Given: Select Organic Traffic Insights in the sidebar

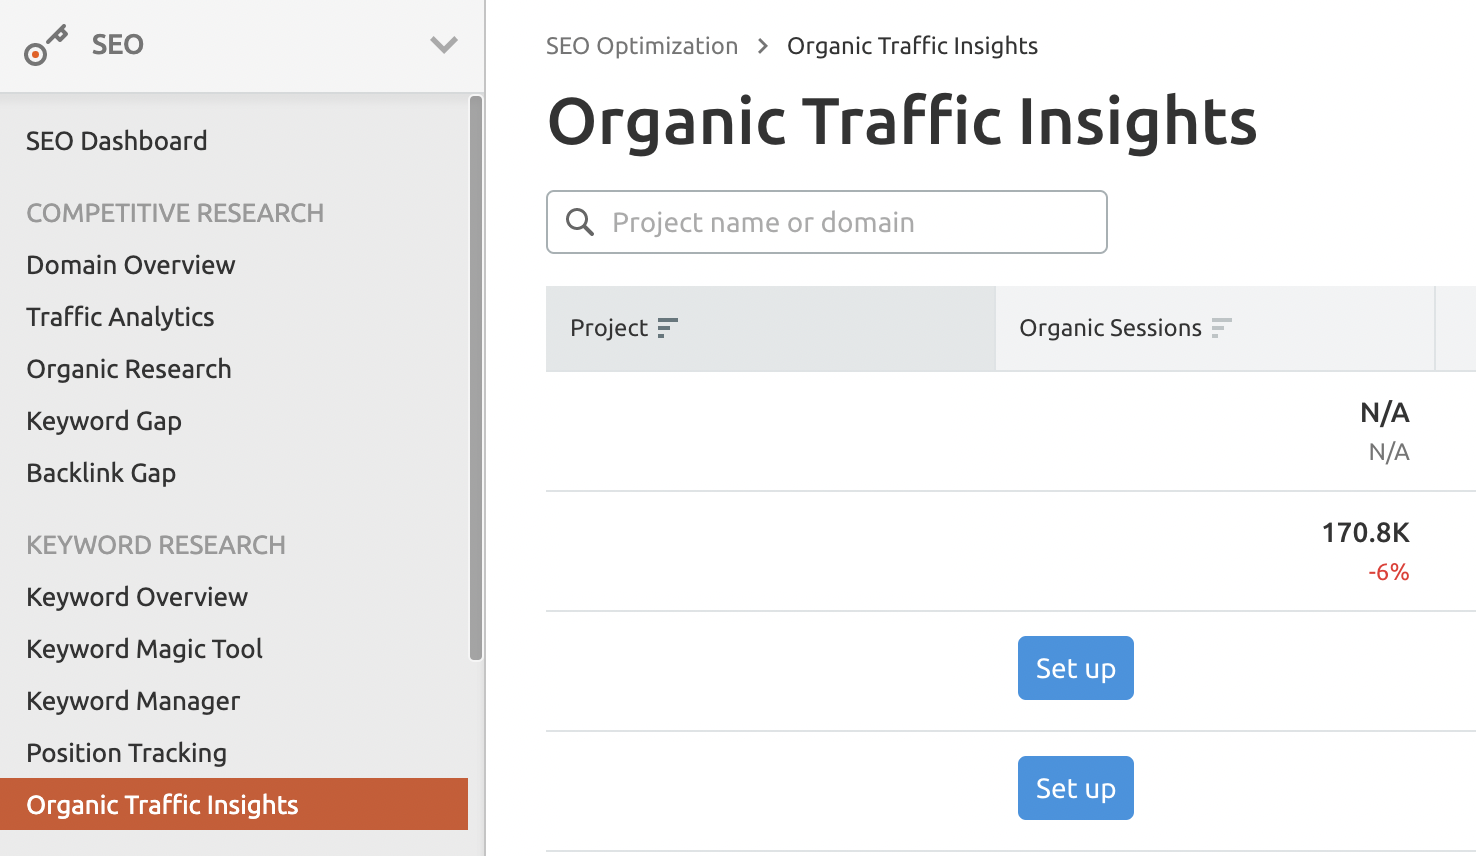Looking at the screenshot, I should [161, 804].
